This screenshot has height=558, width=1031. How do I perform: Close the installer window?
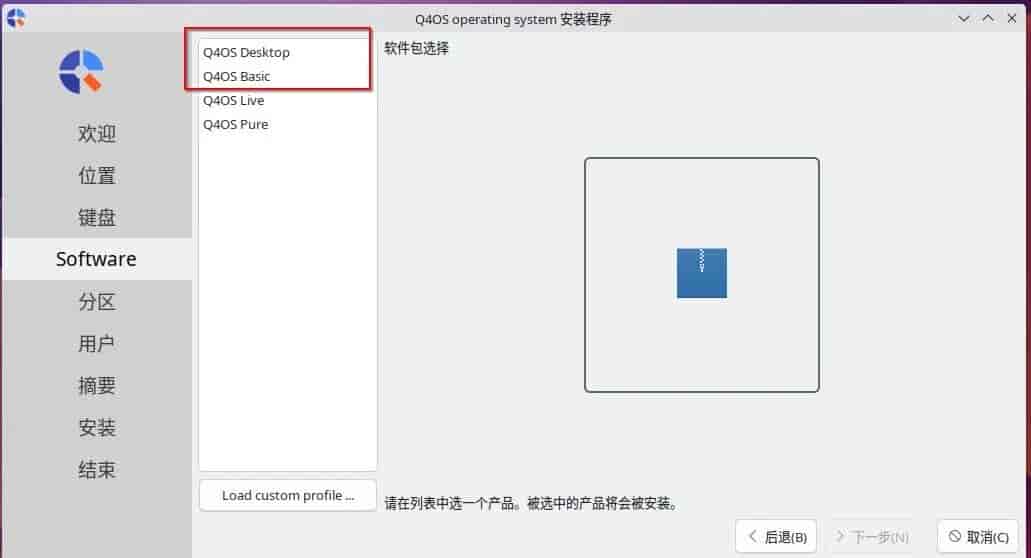coord(1012,18)
